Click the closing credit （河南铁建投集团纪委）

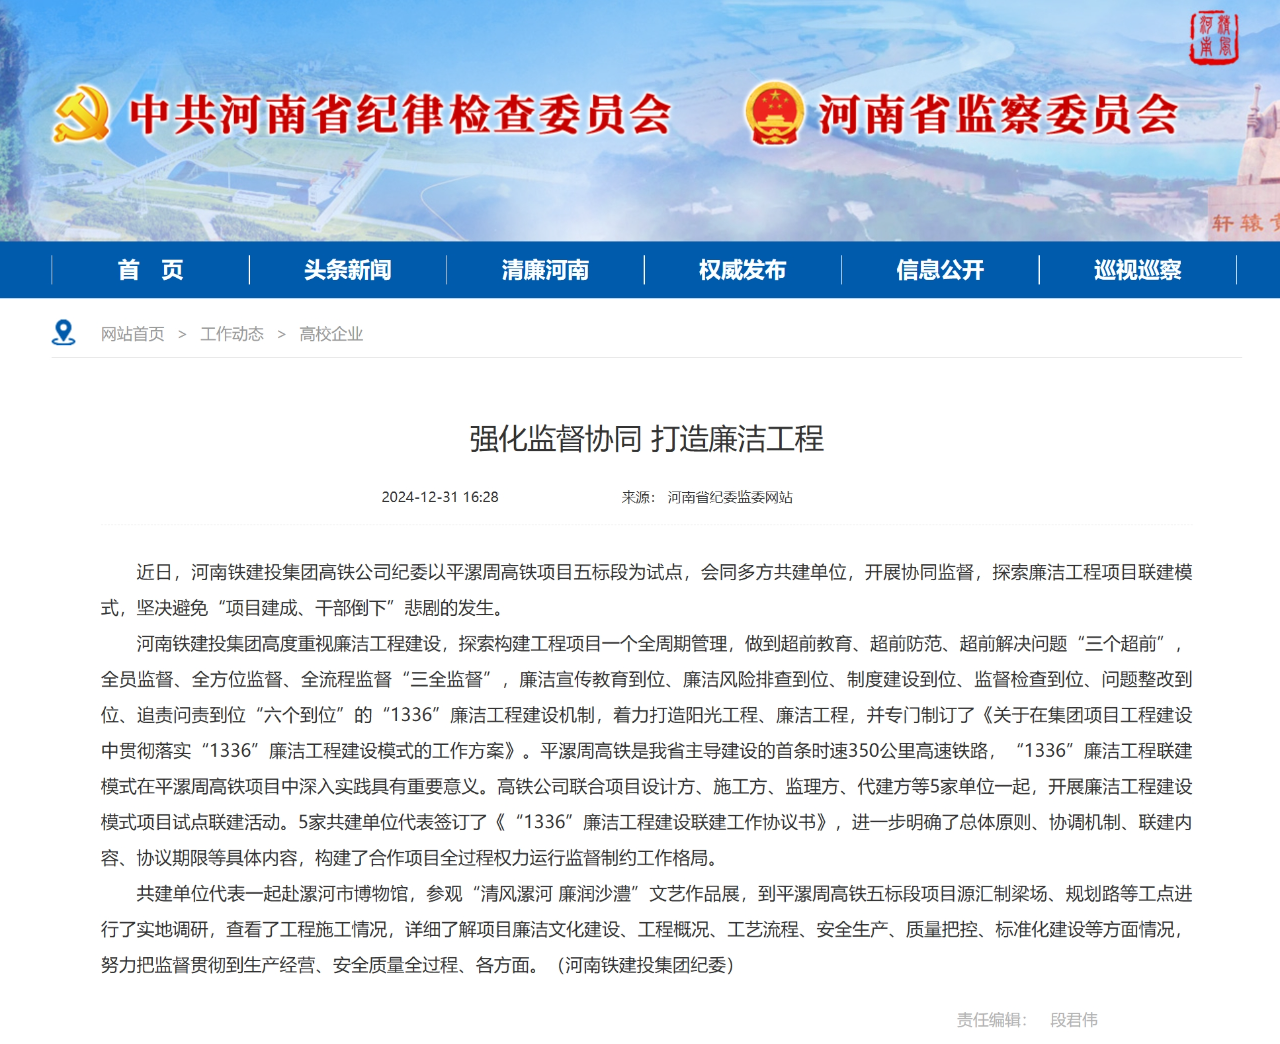tap(645, 965)
